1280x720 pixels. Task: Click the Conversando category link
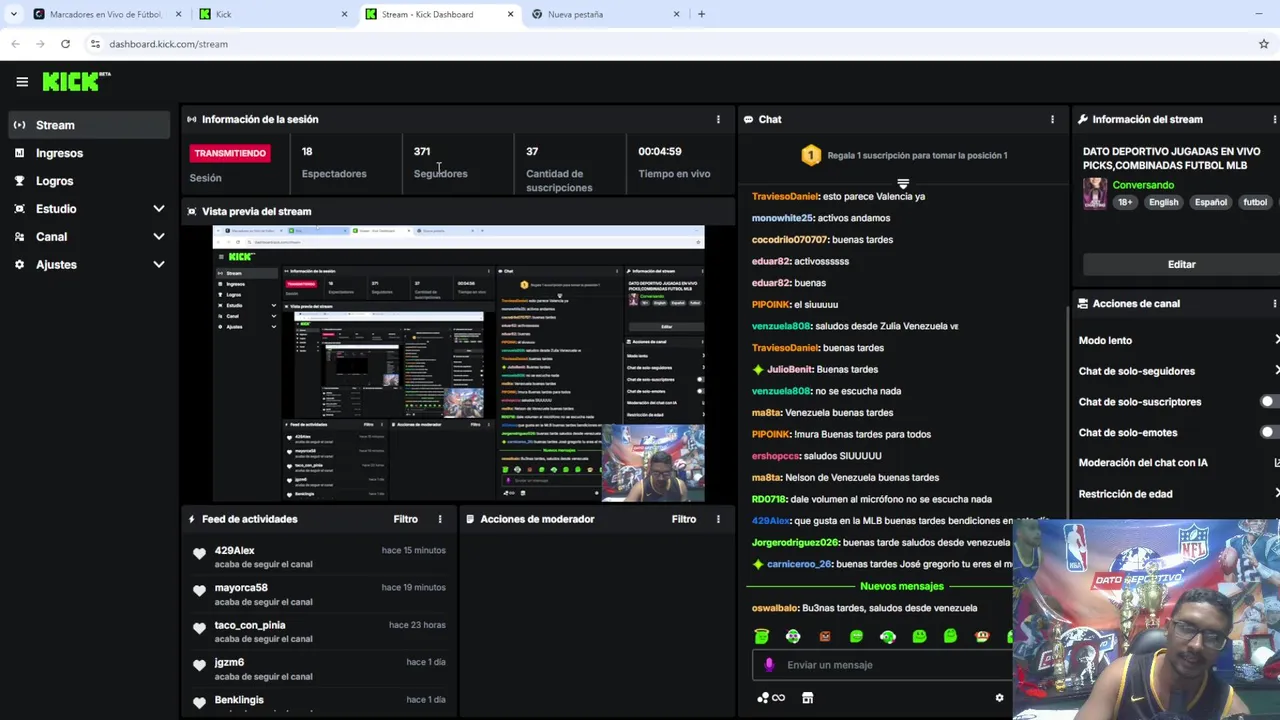[x=1143, y=185]
